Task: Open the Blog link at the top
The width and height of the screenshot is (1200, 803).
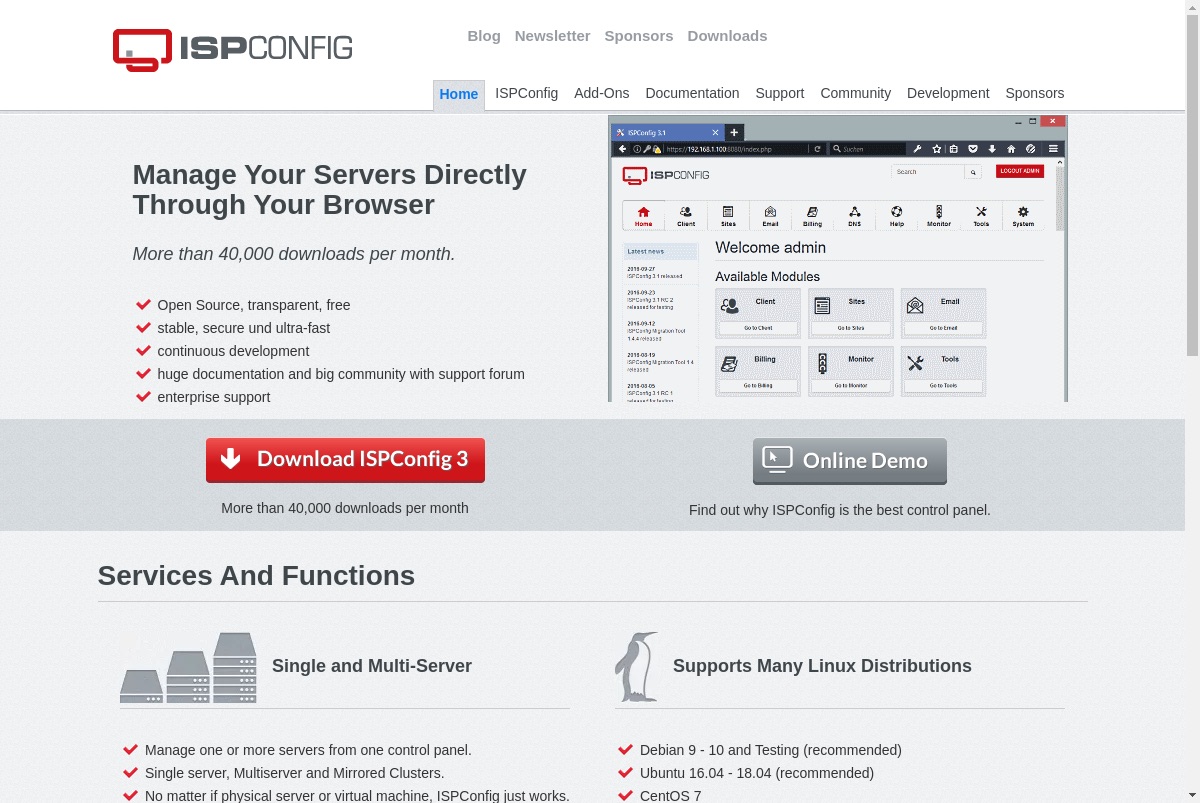Action: click(x=484, y=36)
